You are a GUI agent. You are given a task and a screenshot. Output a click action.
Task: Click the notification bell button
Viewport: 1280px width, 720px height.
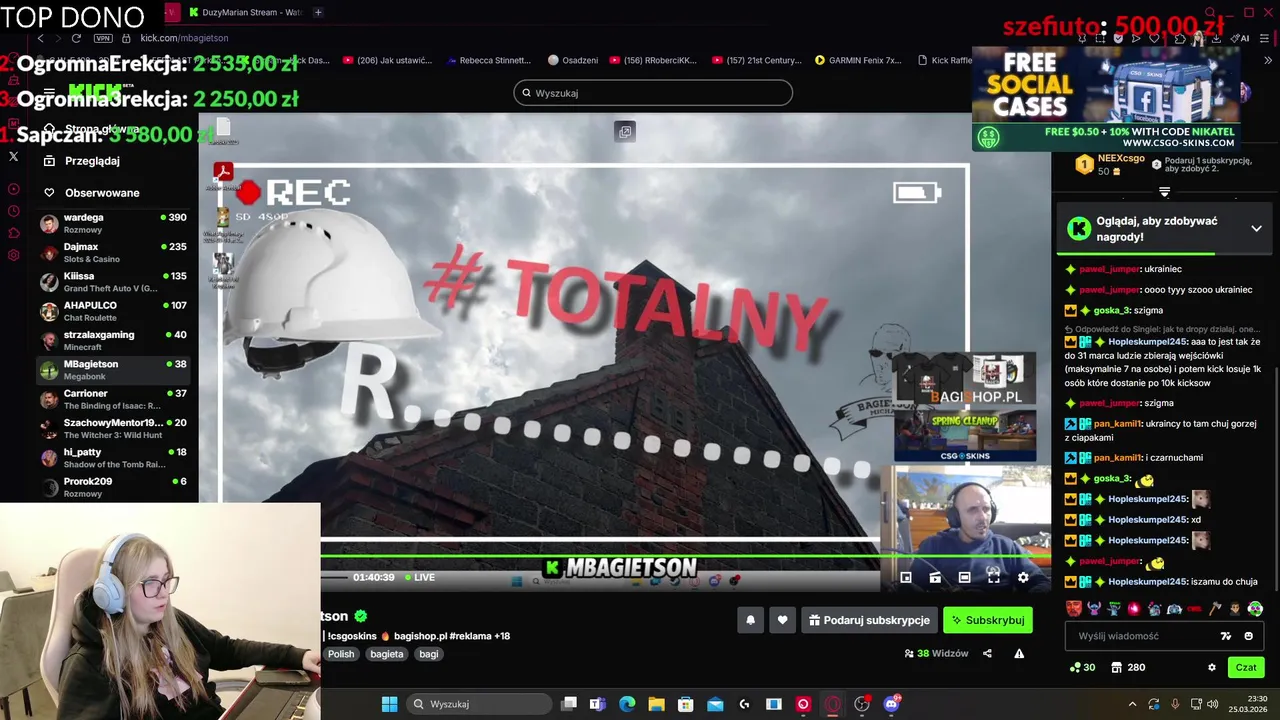(x=750, y=620)
